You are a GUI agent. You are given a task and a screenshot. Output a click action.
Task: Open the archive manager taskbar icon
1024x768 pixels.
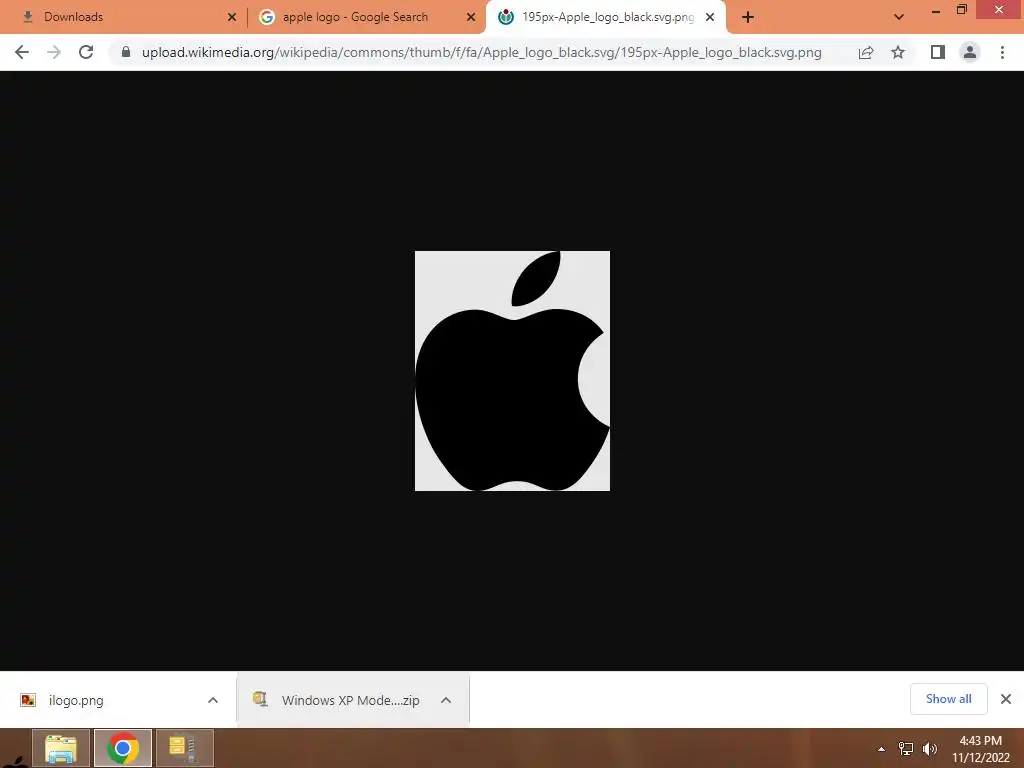point(184,748)
